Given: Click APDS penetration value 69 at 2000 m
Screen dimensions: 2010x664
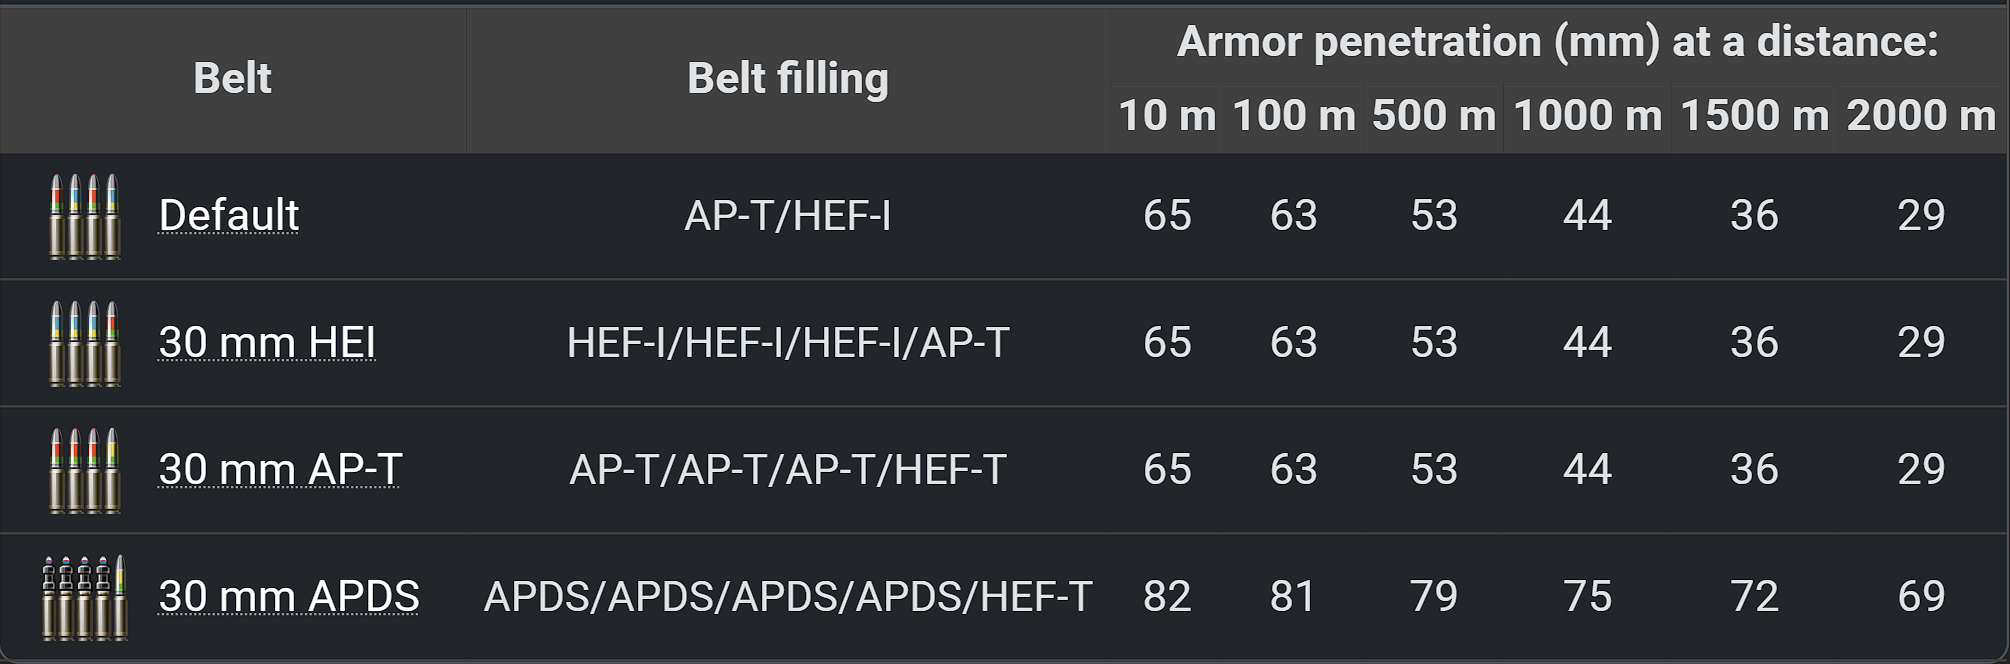Looking at the screenshot, I should click(1921, 596).
